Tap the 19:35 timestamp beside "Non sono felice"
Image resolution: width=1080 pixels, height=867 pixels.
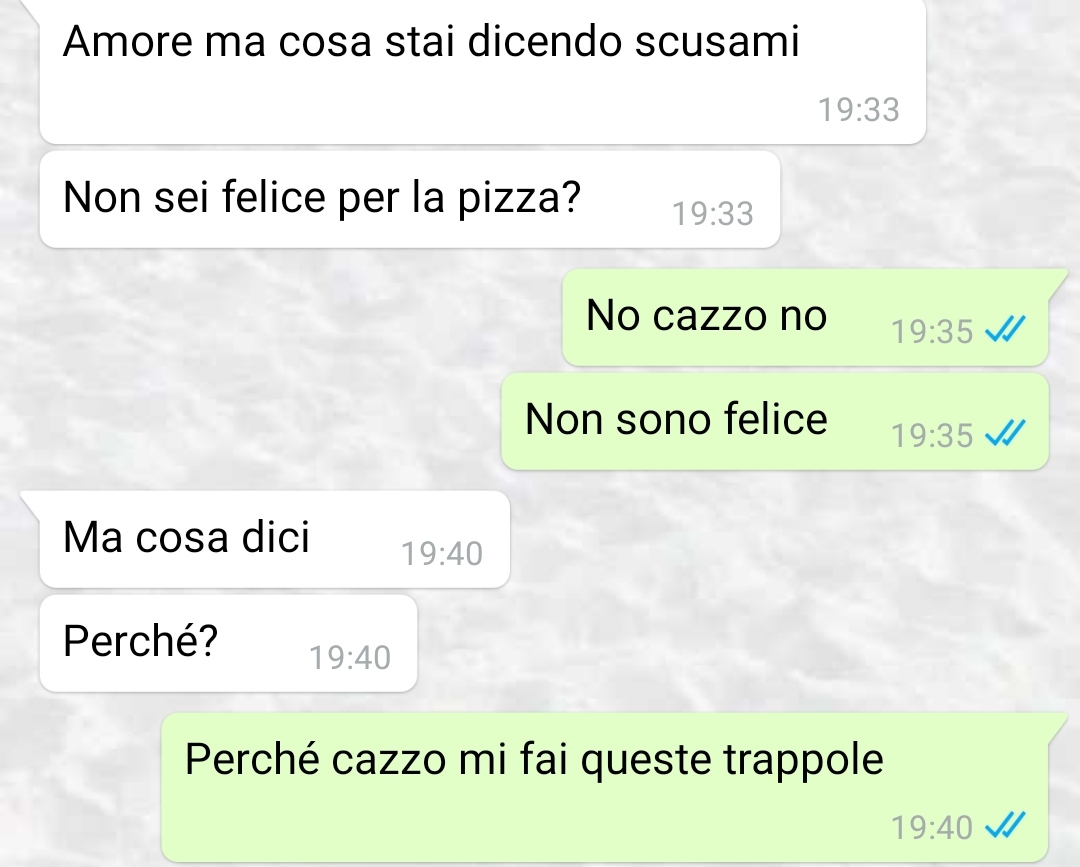pos(931,435)
